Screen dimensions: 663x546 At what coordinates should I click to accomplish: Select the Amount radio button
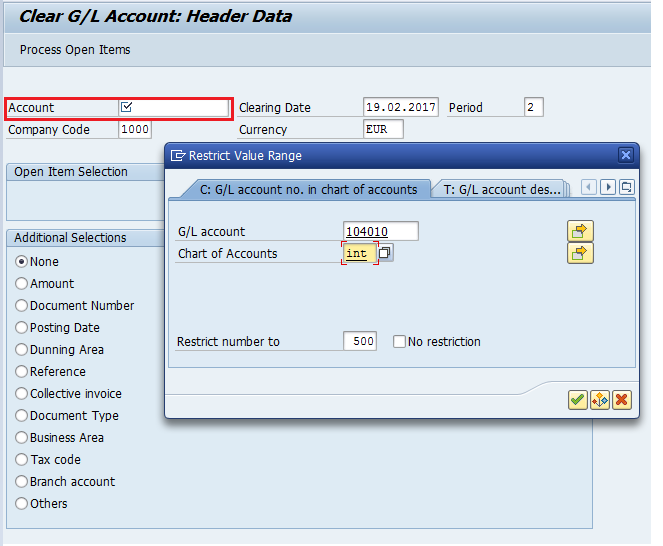coord(21,283)
